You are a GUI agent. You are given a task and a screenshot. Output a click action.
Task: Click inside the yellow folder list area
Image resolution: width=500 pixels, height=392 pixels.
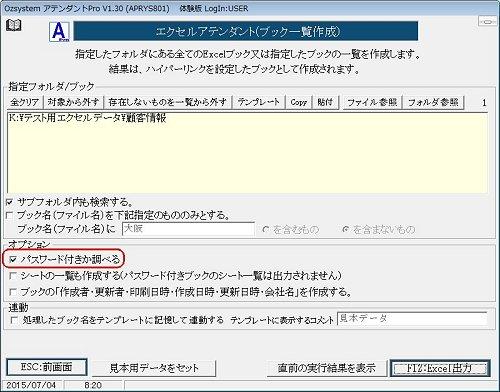(247, 153)
